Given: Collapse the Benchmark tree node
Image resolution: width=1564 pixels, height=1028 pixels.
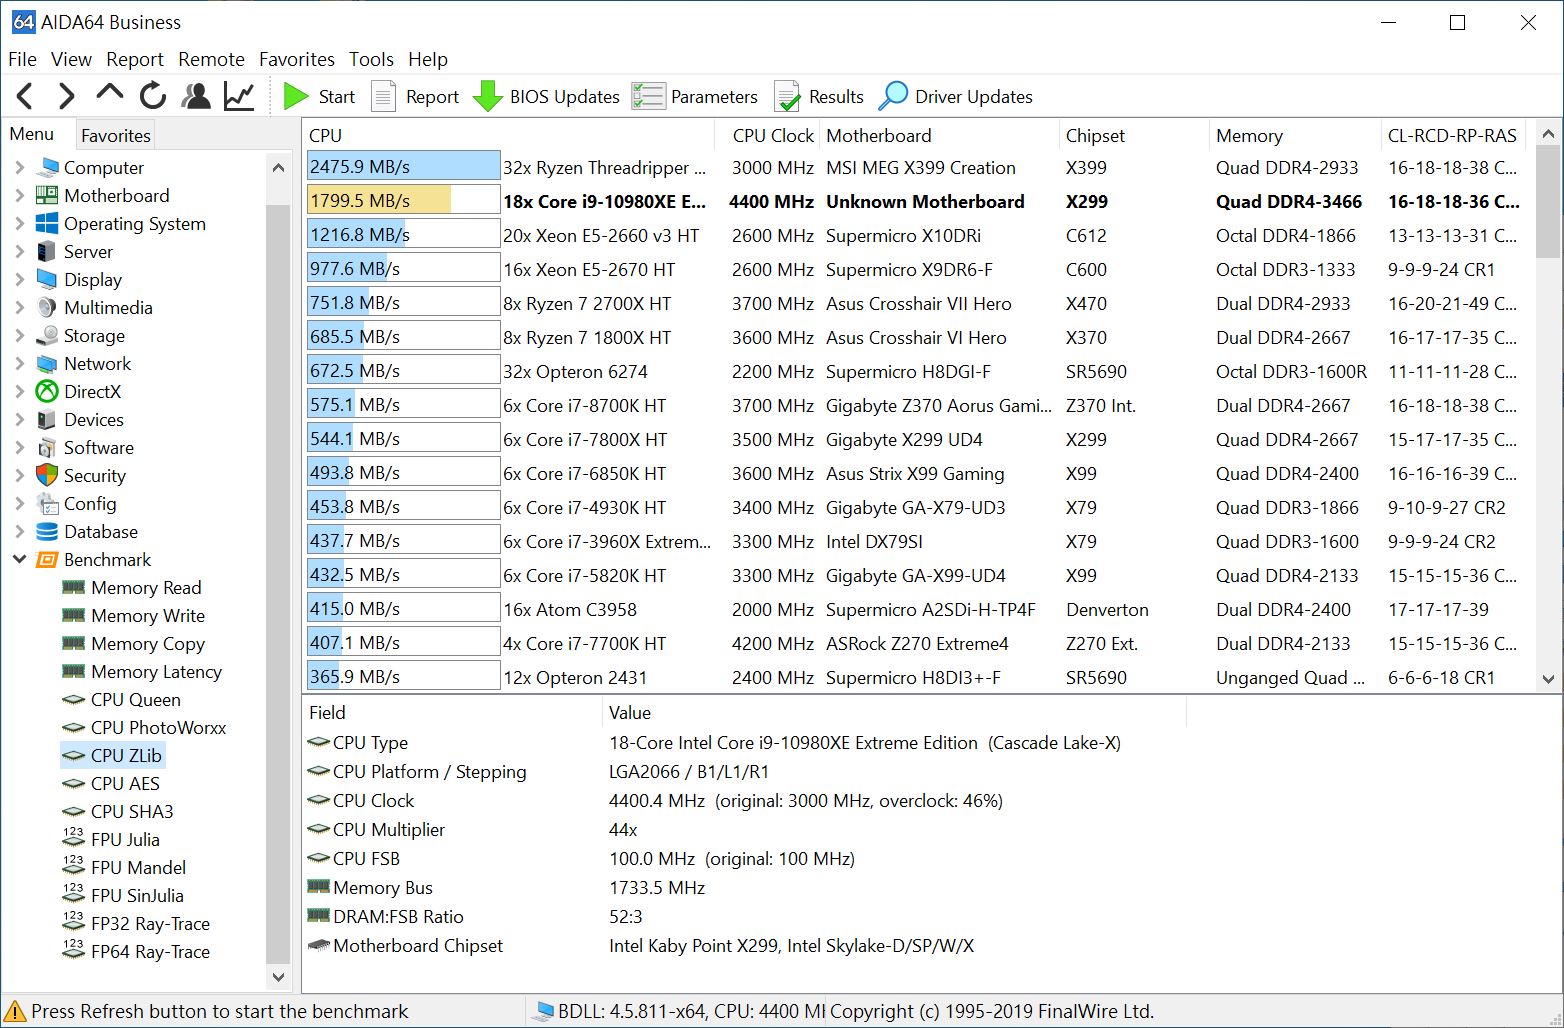Looking at the screenshot, I should (x=19, y=560).
